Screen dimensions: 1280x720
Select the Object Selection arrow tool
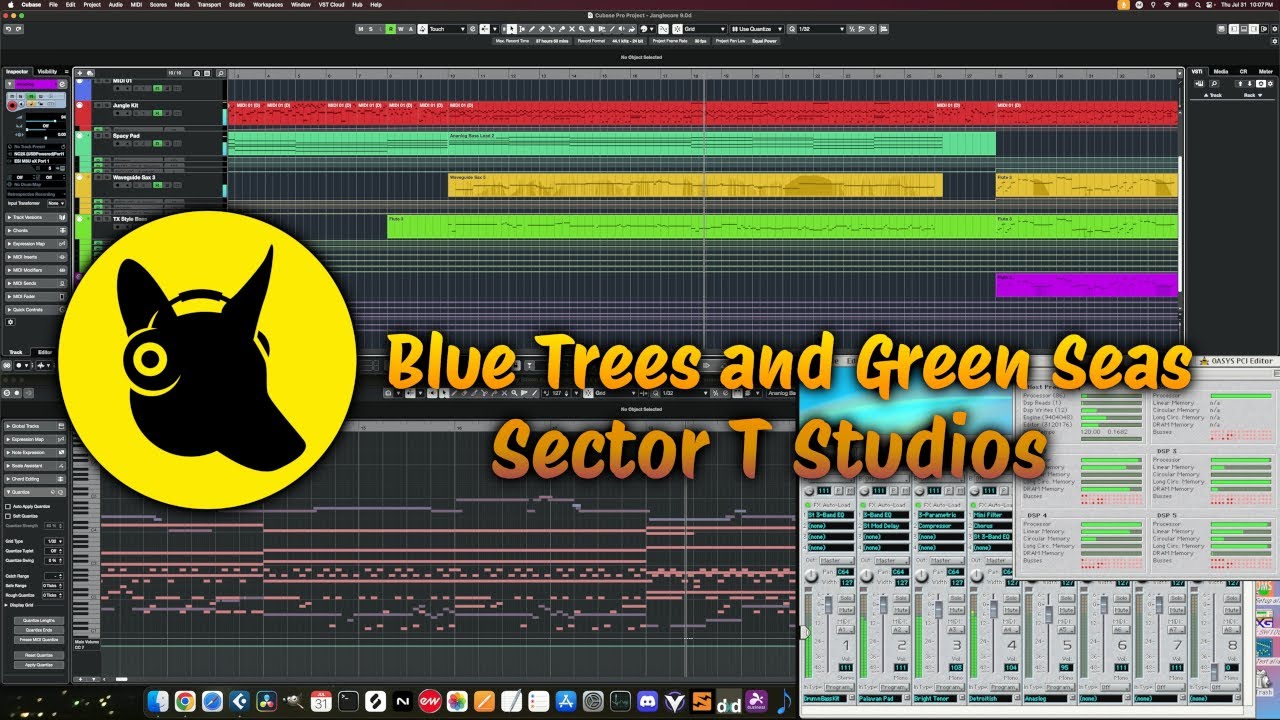(x=512, y=29)
